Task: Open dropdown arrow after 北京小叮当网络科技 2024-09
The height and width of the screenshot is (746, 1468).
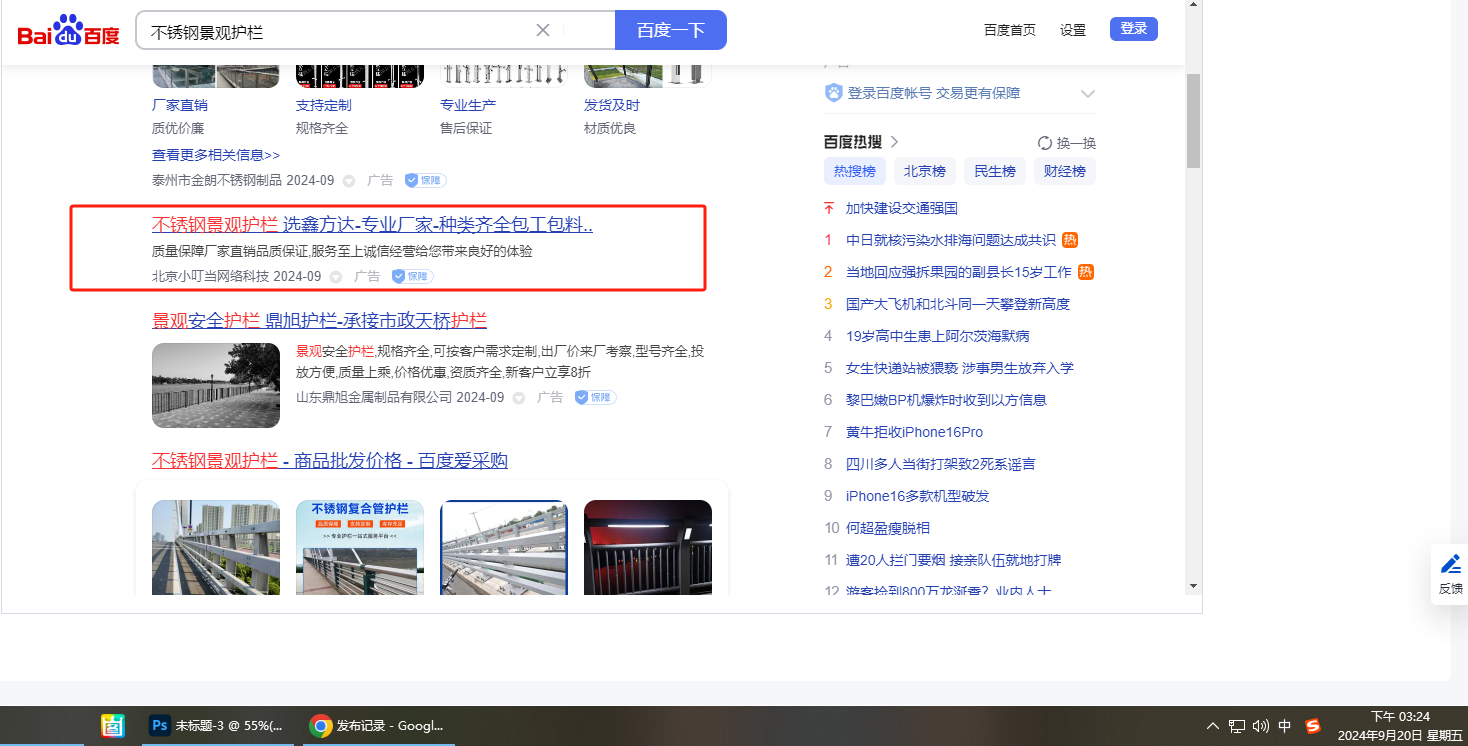Action: pyautogui.click(x=336, y=277)
